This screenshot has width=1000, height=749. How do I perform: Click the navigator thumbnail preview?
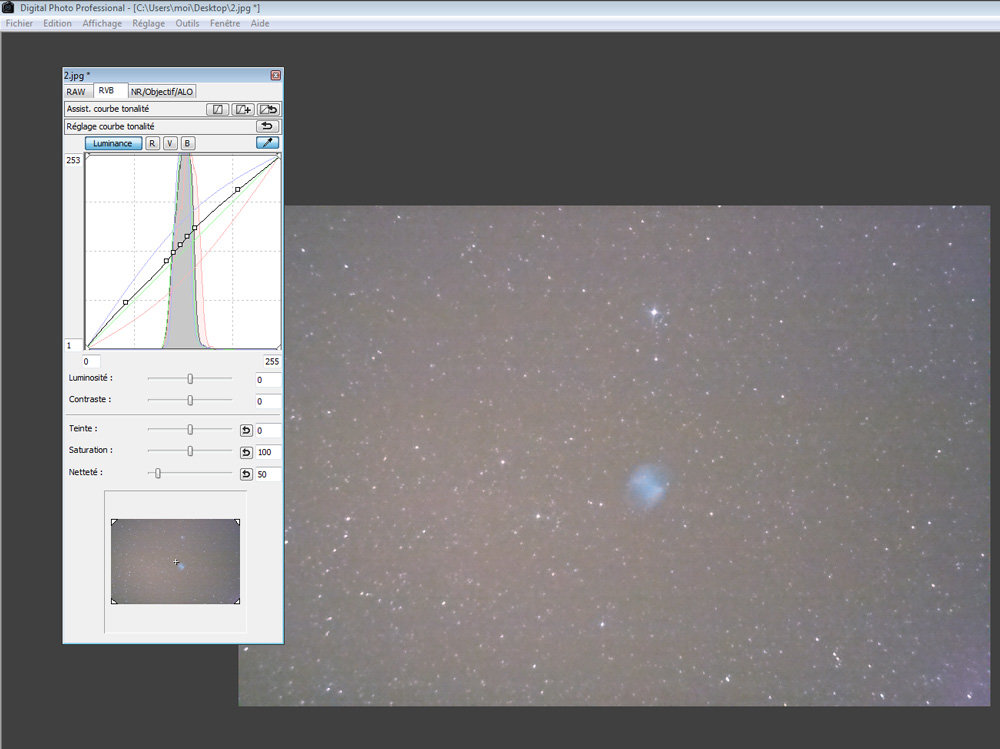[175, 561]
